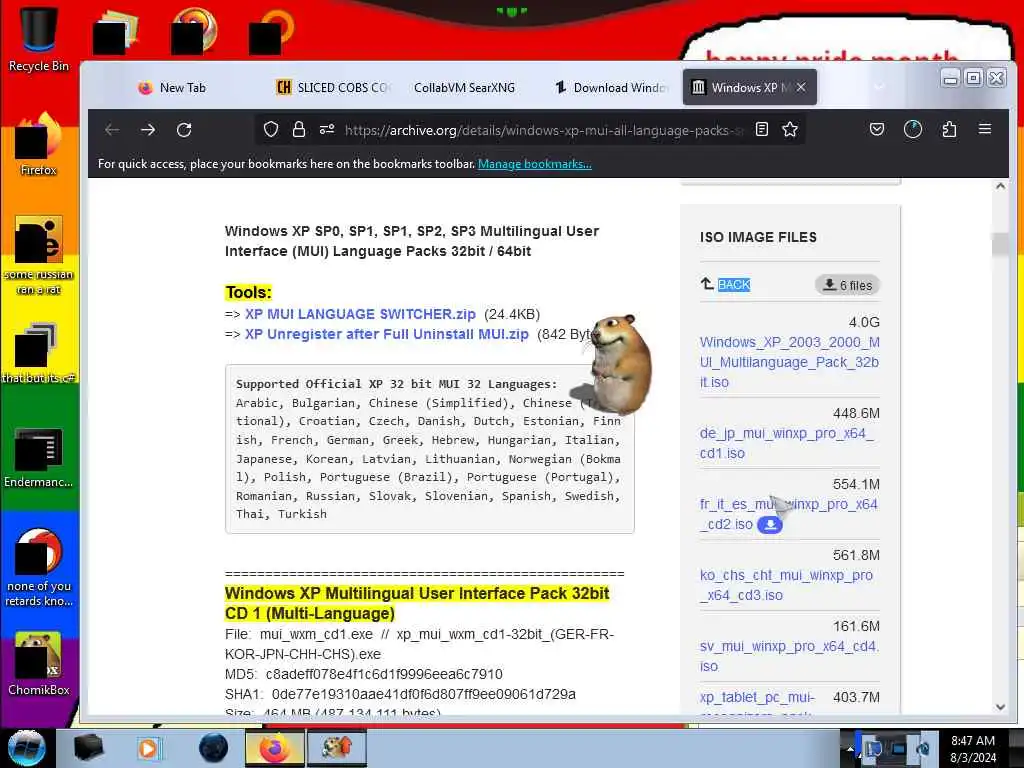This screenshot has width=1024, height=768.
Task: Open the Endermanc... desktop icon
Action: pyautogui.click(x=38, y=457)
